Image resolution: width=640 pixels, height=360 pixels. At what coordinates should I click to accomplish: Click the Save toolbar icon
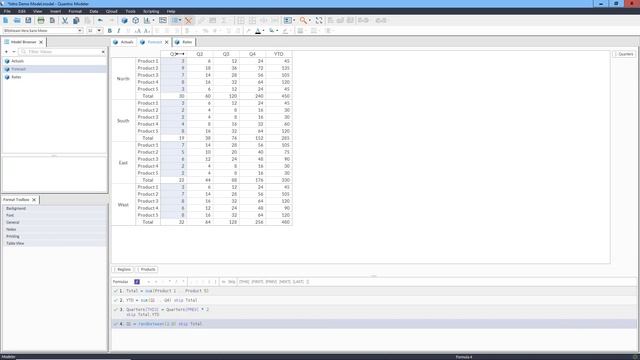28,20
